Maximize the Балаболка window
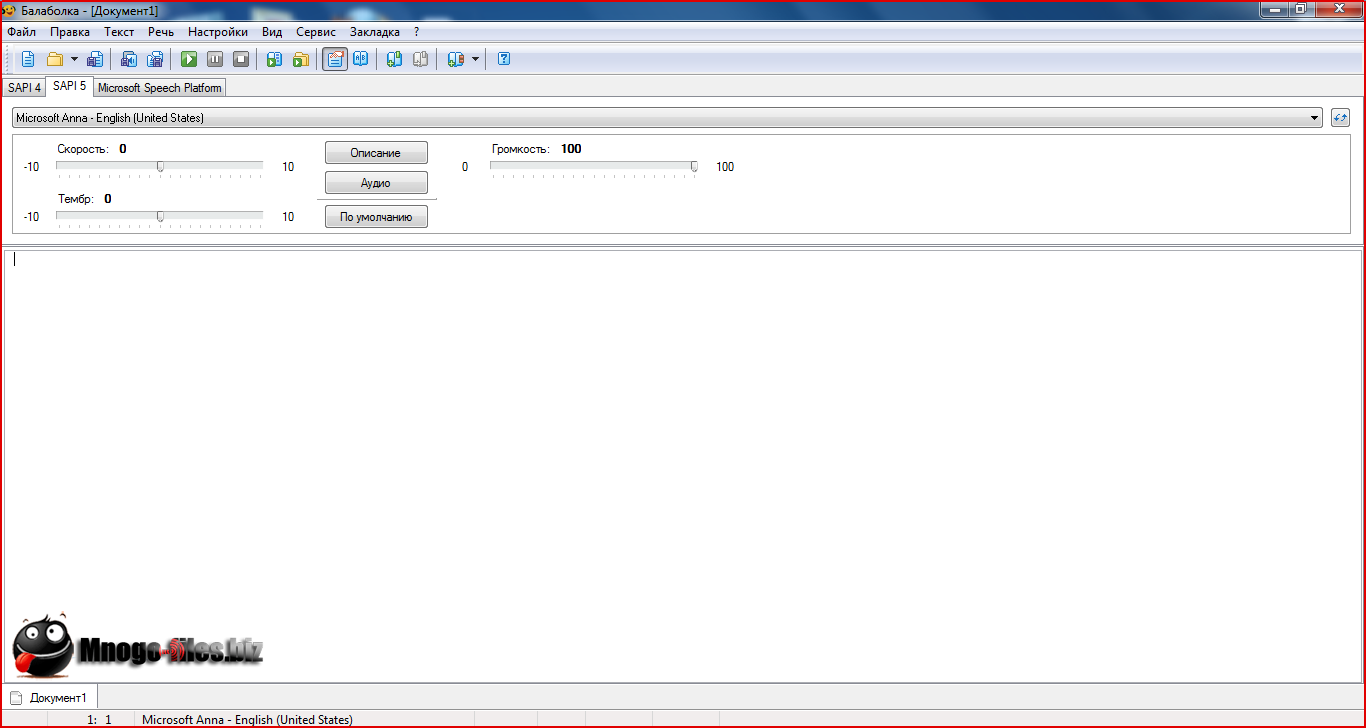The image size is (1366, 728). (x=1301, y=8)
